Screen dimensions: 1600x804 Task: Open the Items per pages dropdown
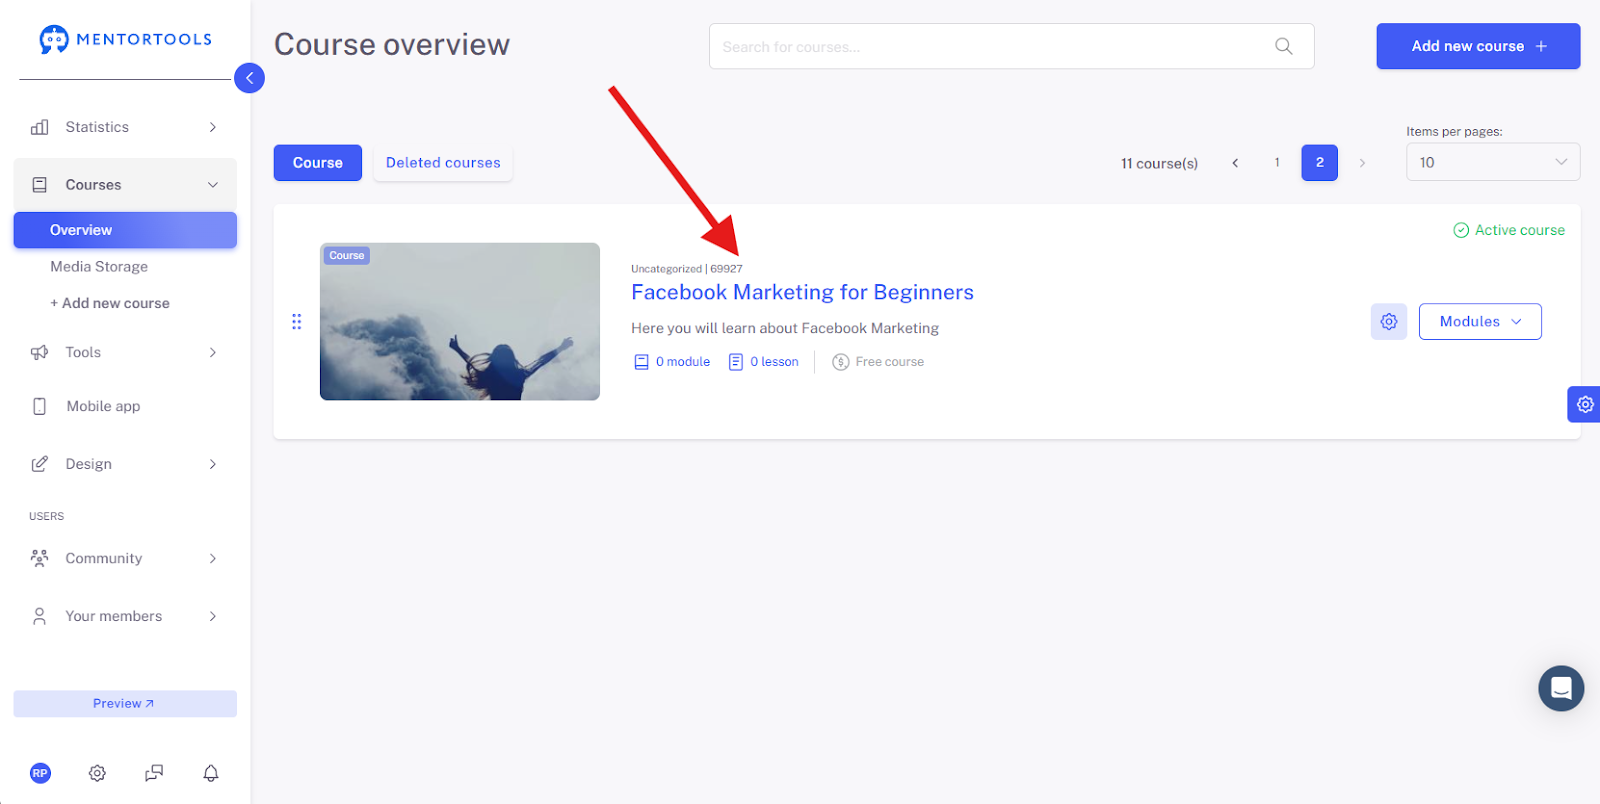(1493, 162)
